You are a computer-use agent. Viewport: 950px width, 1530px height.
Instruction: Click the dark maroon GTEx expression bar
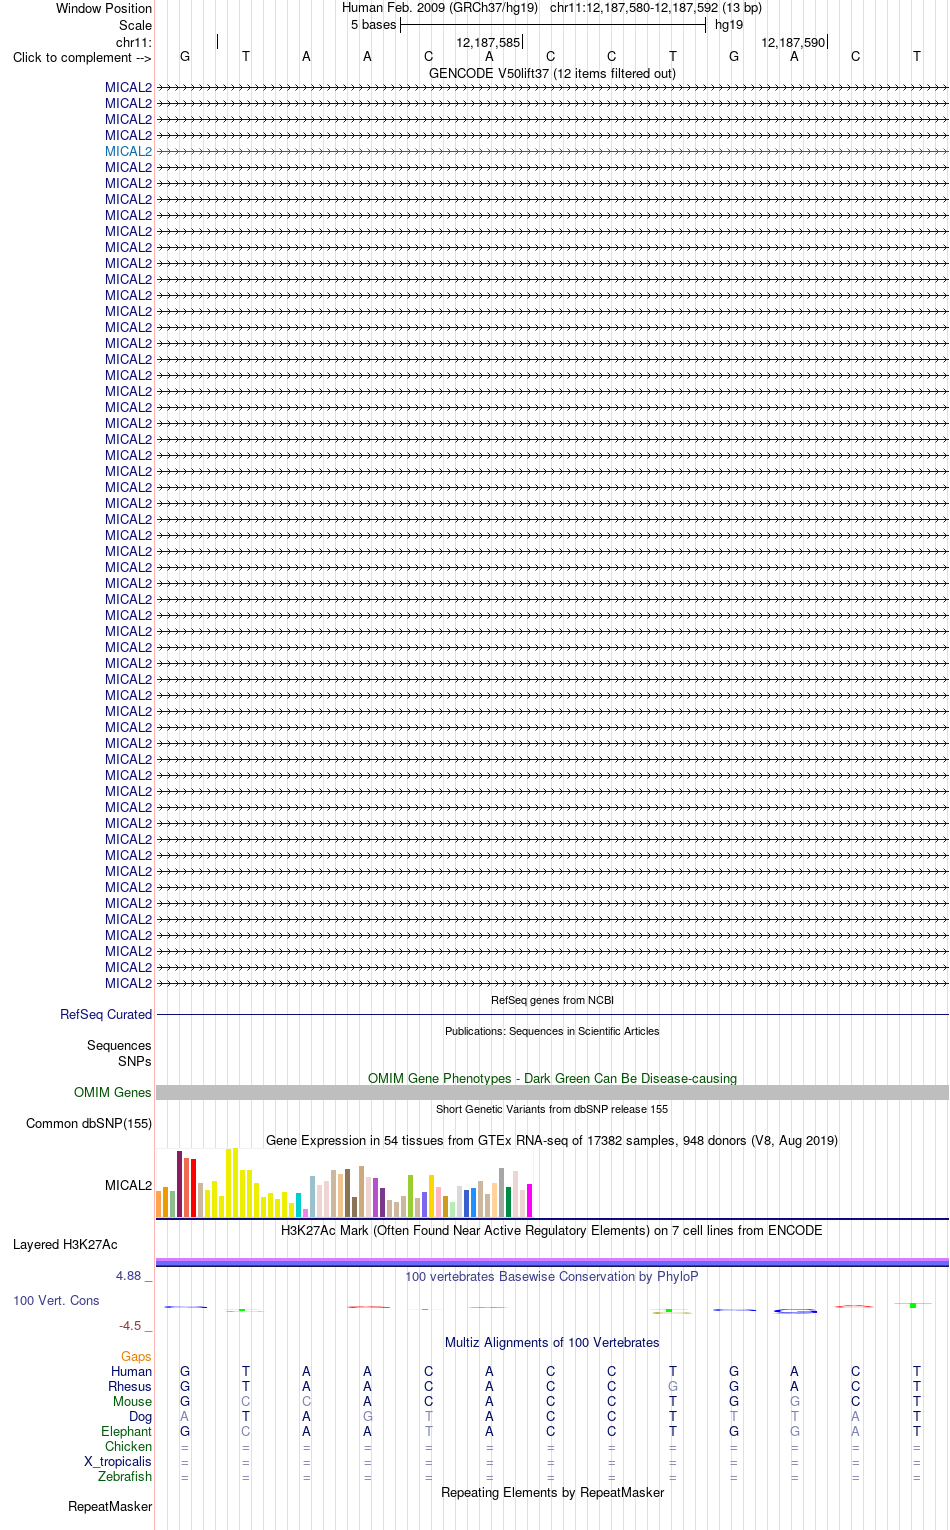point(180,1184)
